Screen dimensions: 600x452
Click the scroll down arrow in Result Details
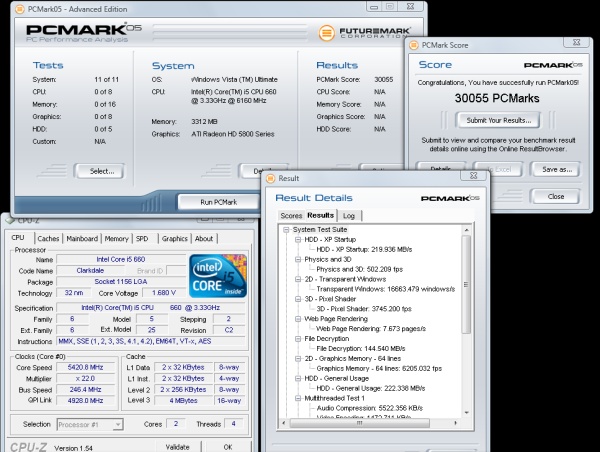tap(466, 413)
